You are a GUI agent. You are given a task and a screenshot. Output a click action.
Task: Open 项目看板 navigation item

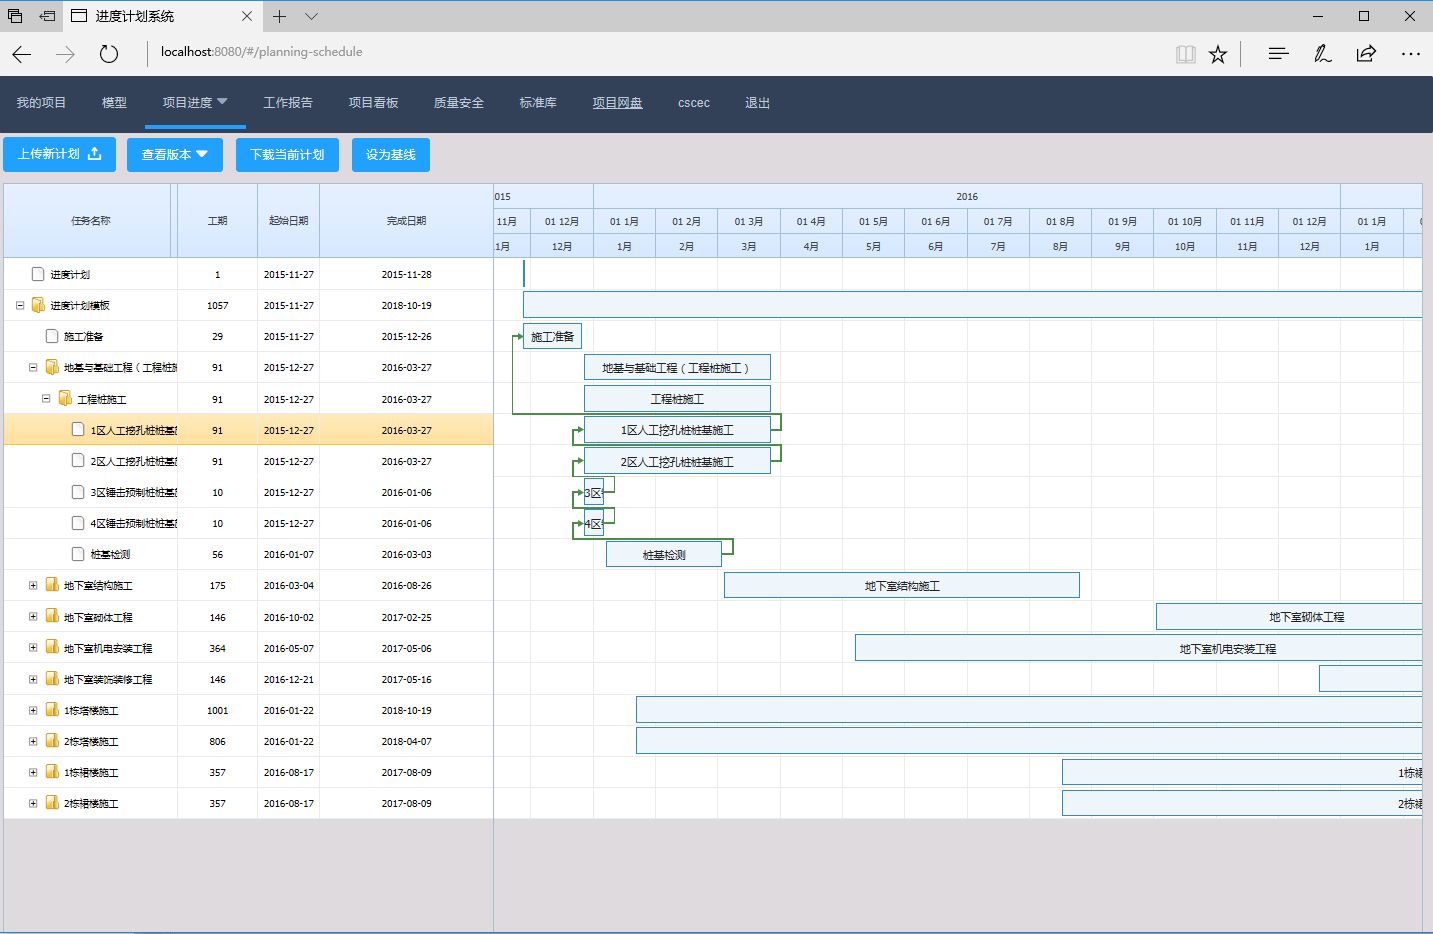tap(373, 103)
